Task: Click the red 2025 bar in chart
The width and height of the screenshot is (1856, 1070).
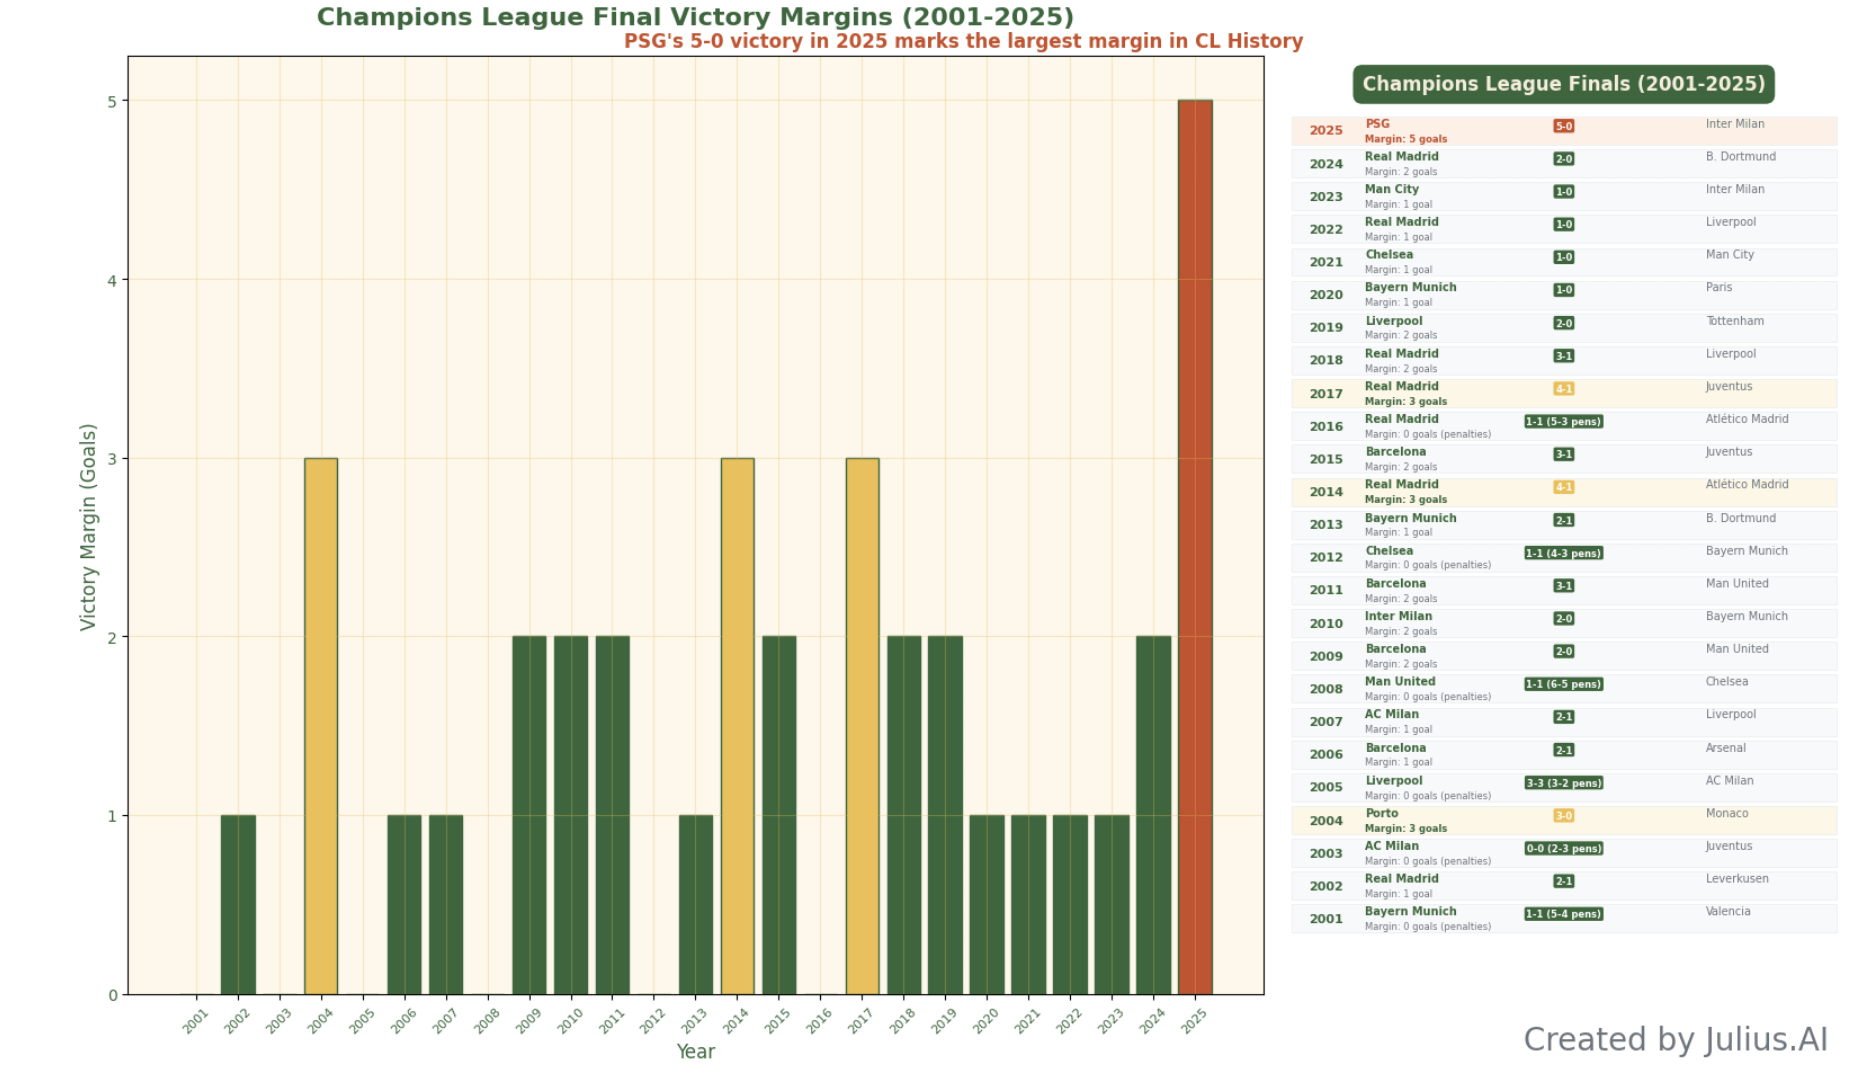Action: pos(1194,547)
